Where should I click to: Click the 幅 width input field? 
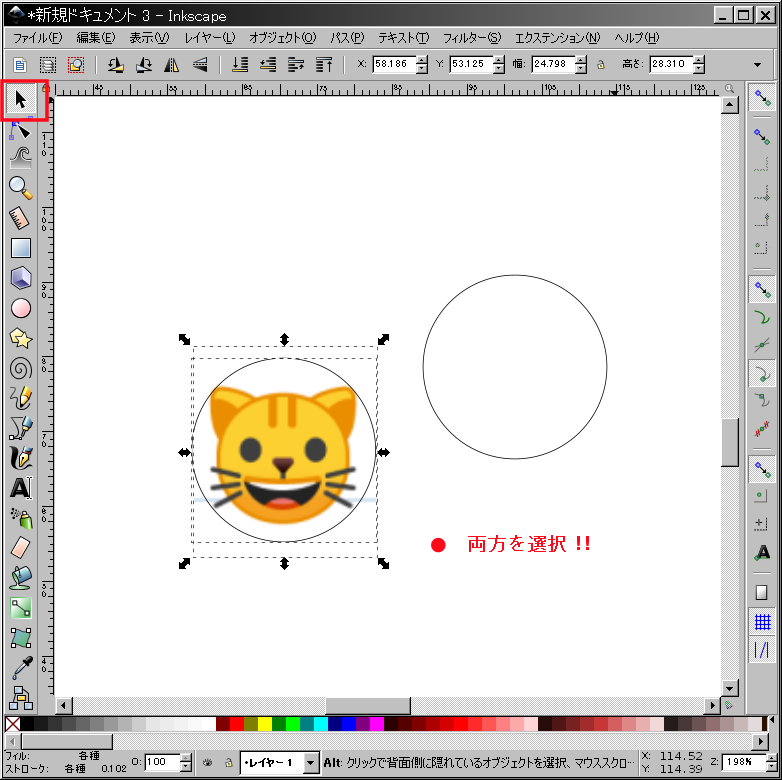click(x=553, y=64)
